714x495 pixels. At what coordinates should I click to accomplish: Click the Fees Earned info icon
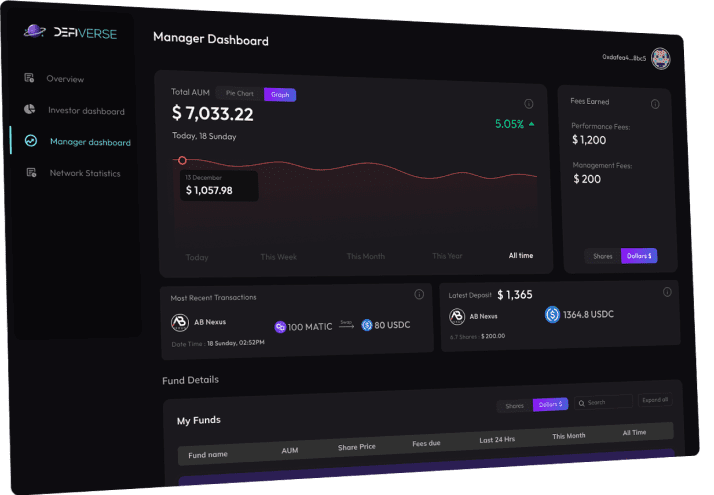pos(655,104)
